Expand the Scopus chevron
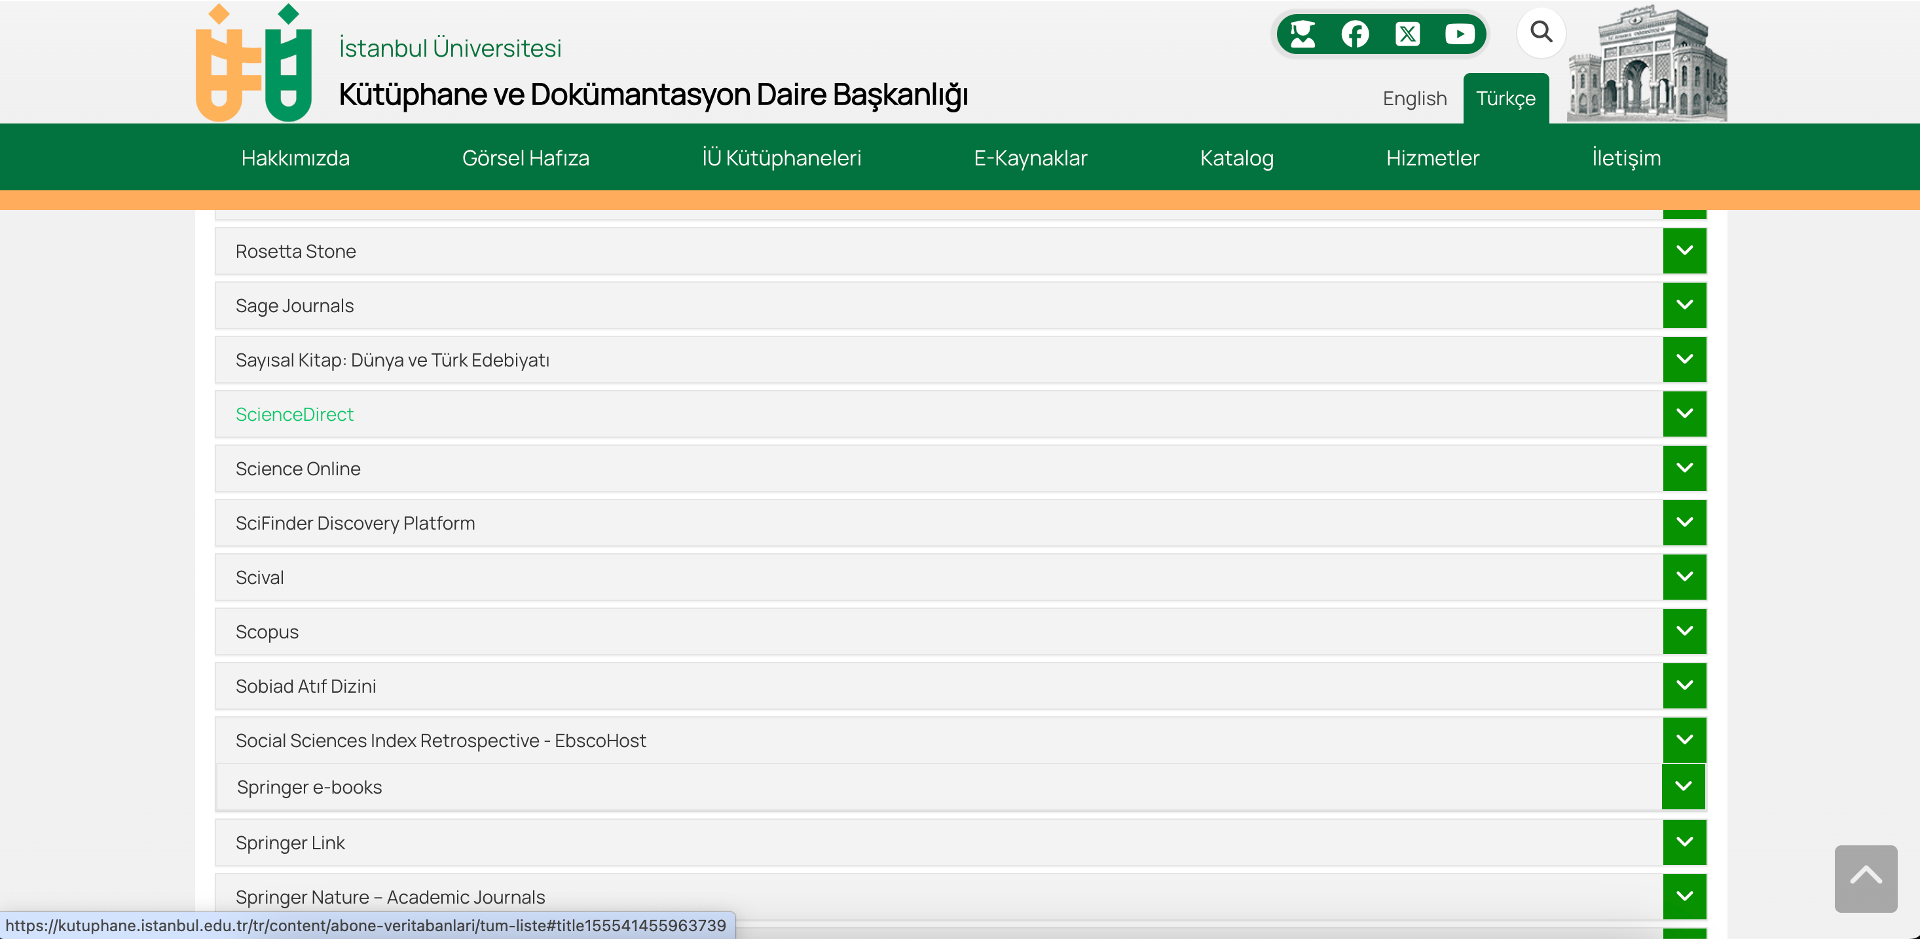 coord(1684,631)
